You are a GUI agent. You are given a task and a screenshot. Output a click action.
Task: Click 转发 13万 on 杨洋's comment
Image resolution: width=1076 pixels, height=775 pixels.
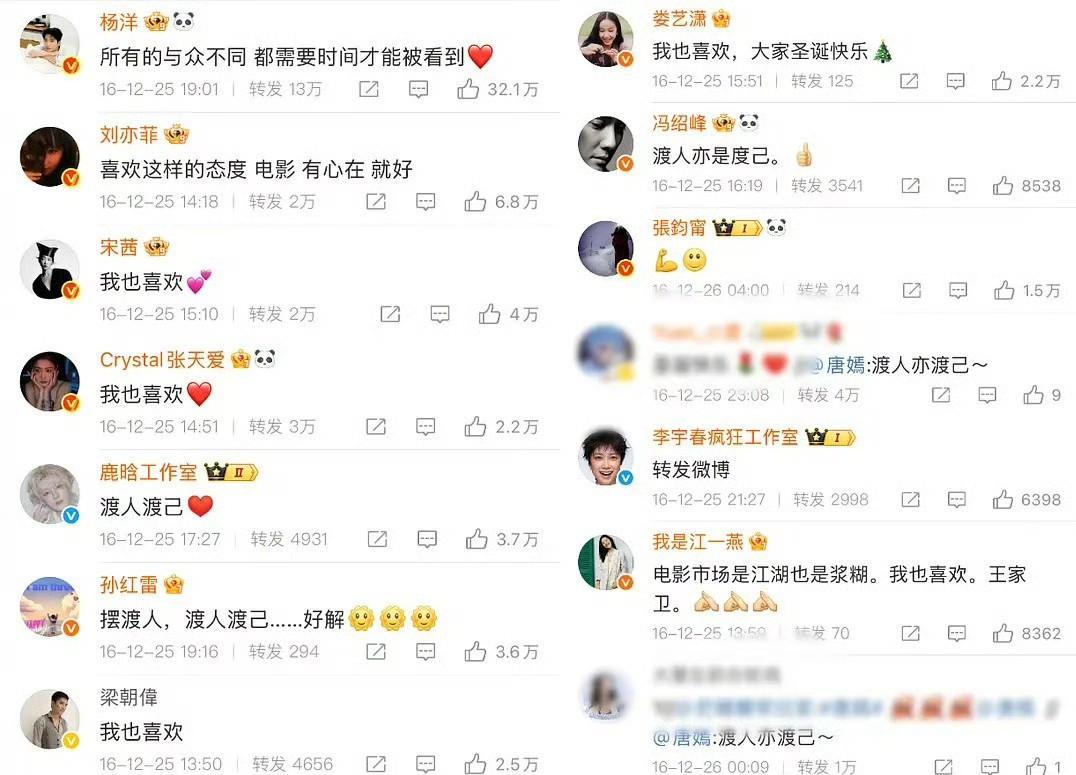[285, 89]
